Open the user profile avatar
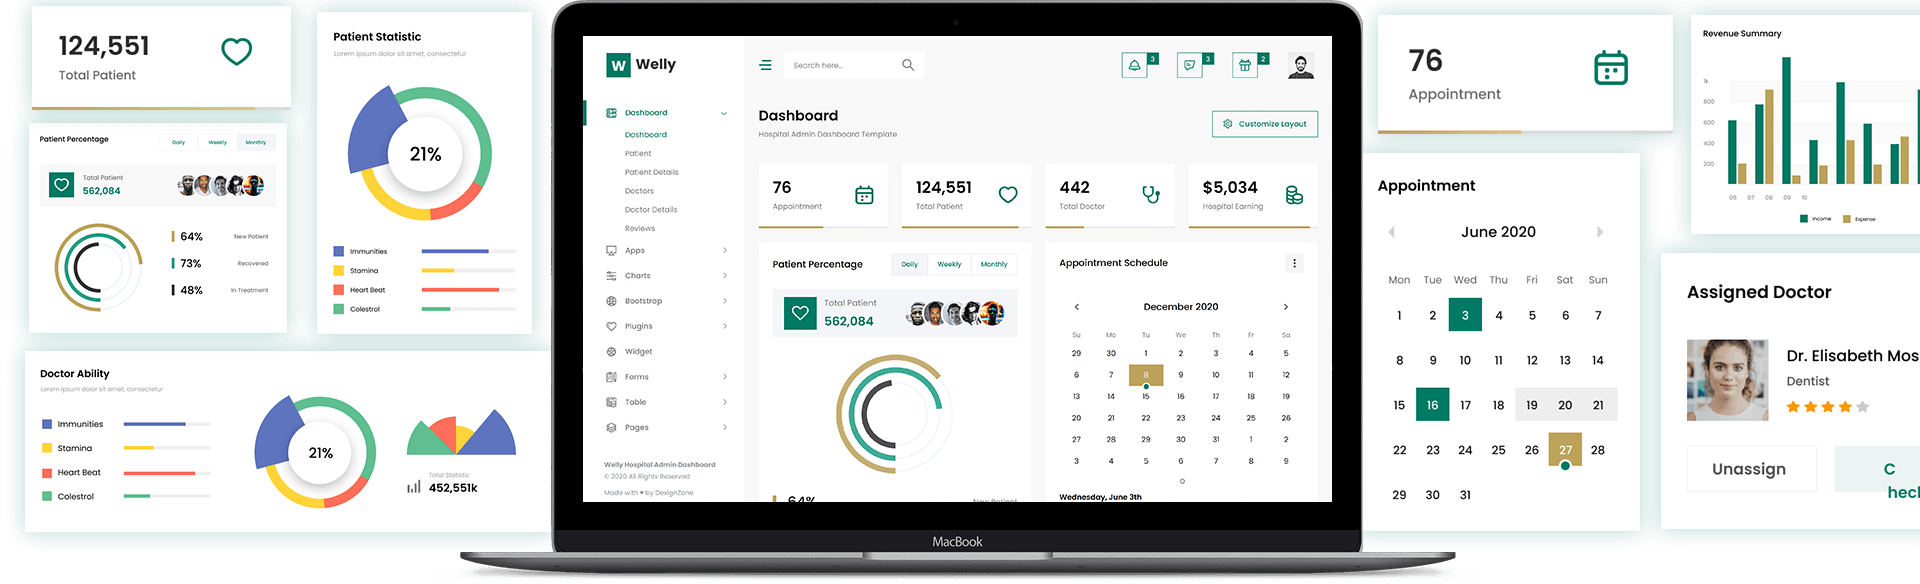The height and width of the screenshot is (584, 1920). coord(1300,66)
